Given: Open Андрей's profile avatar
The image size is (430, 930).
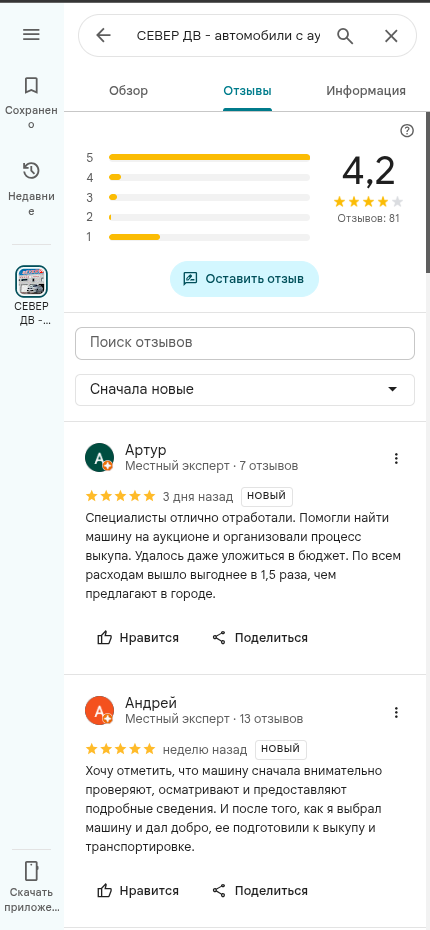Looking at the screenshot, I should tap(100, 711).
